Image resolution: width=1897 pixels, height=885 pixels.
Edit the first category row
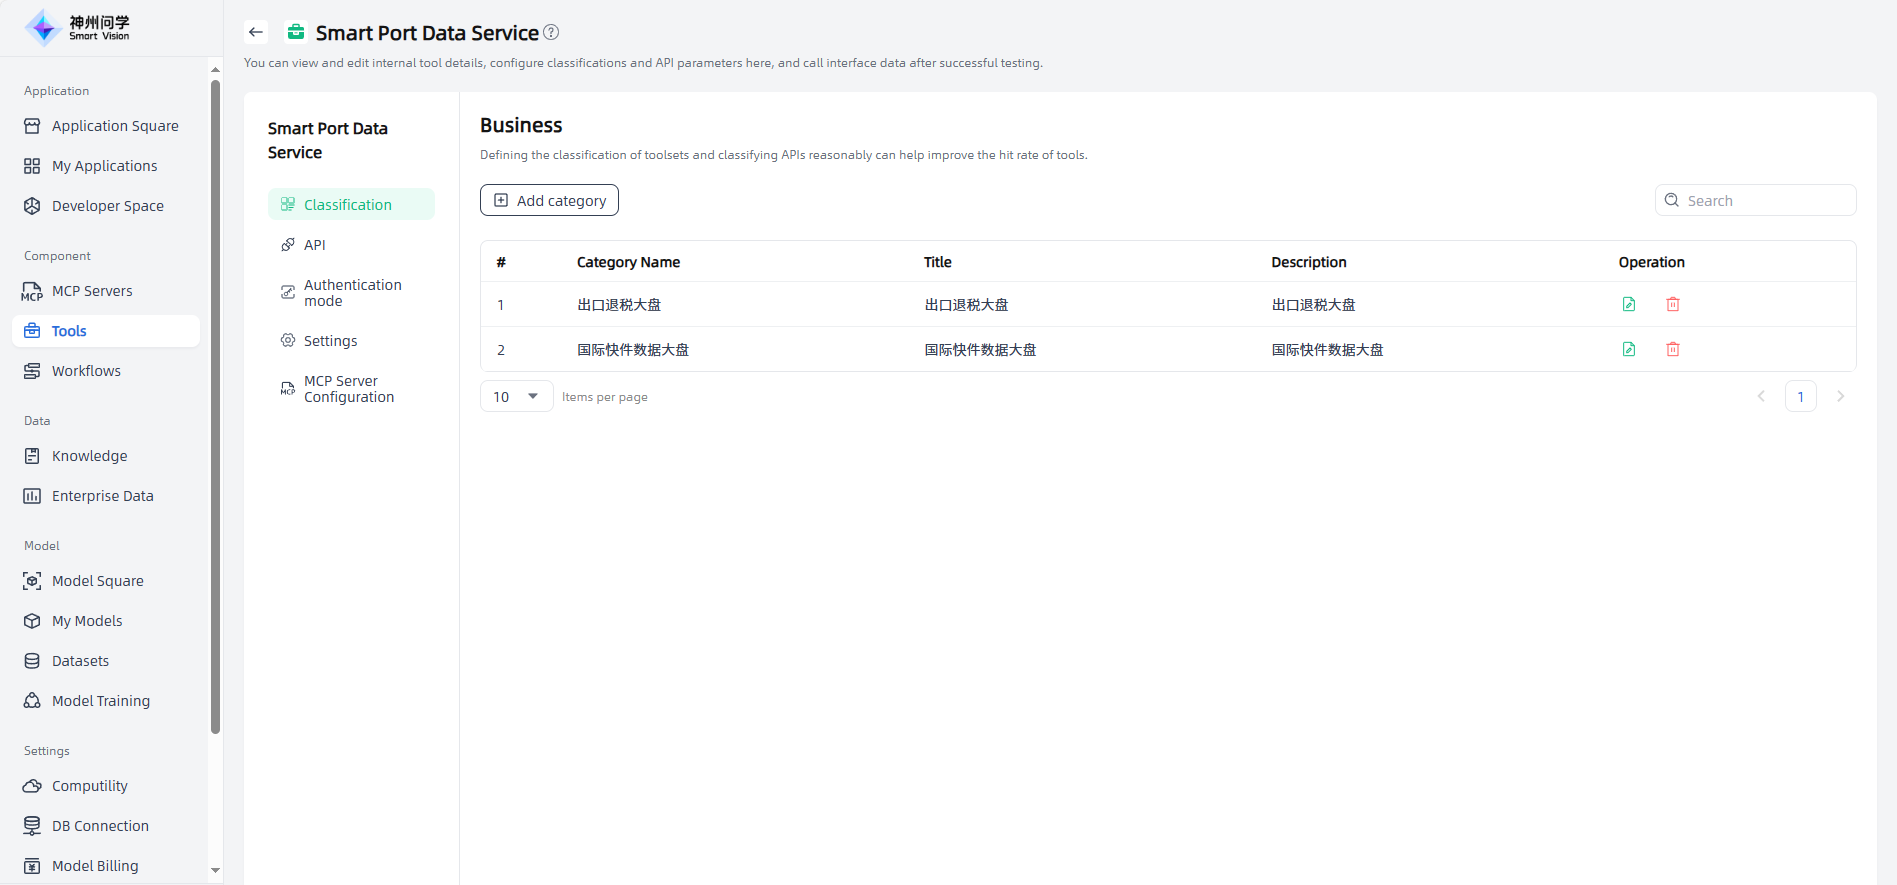(1629, 304)
